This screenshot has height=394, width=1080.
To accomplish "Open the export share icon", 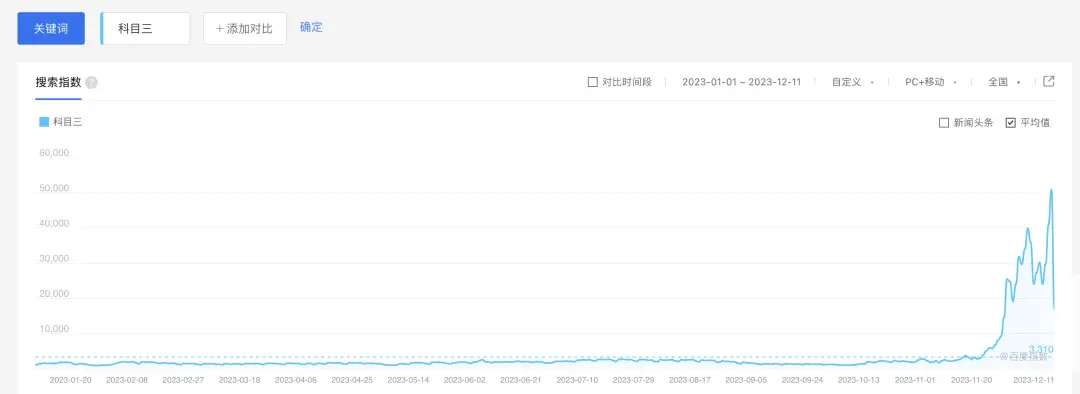I will coord(1048,81).
